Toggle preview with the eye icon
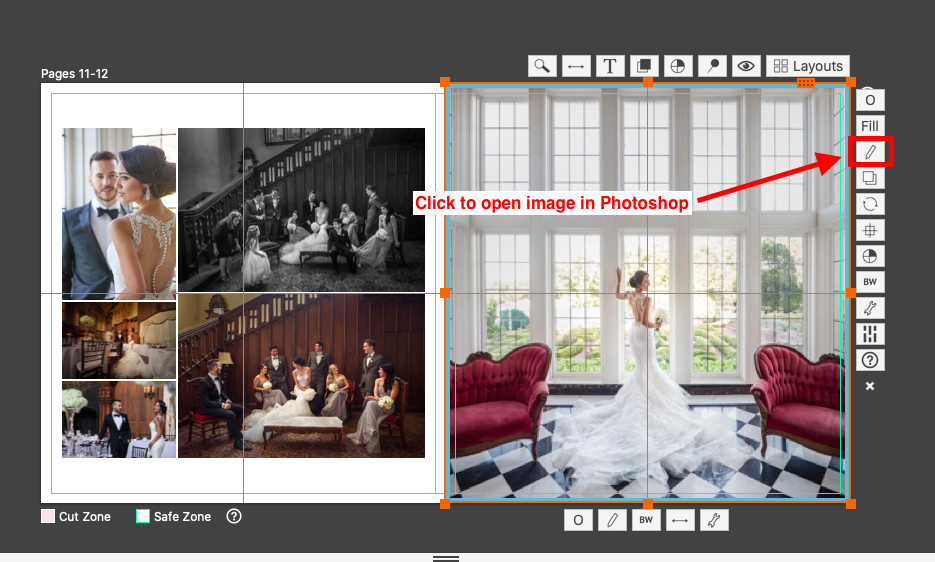The image size is (935, 562). pyautogui.click(x=746, y=66)
